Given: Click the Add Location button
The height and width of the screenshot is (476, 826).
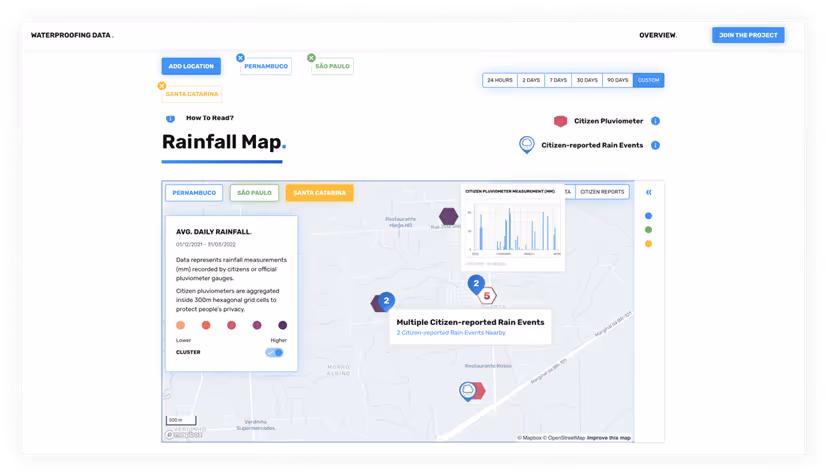Looking at the screenshot, I should click(191, 66).
